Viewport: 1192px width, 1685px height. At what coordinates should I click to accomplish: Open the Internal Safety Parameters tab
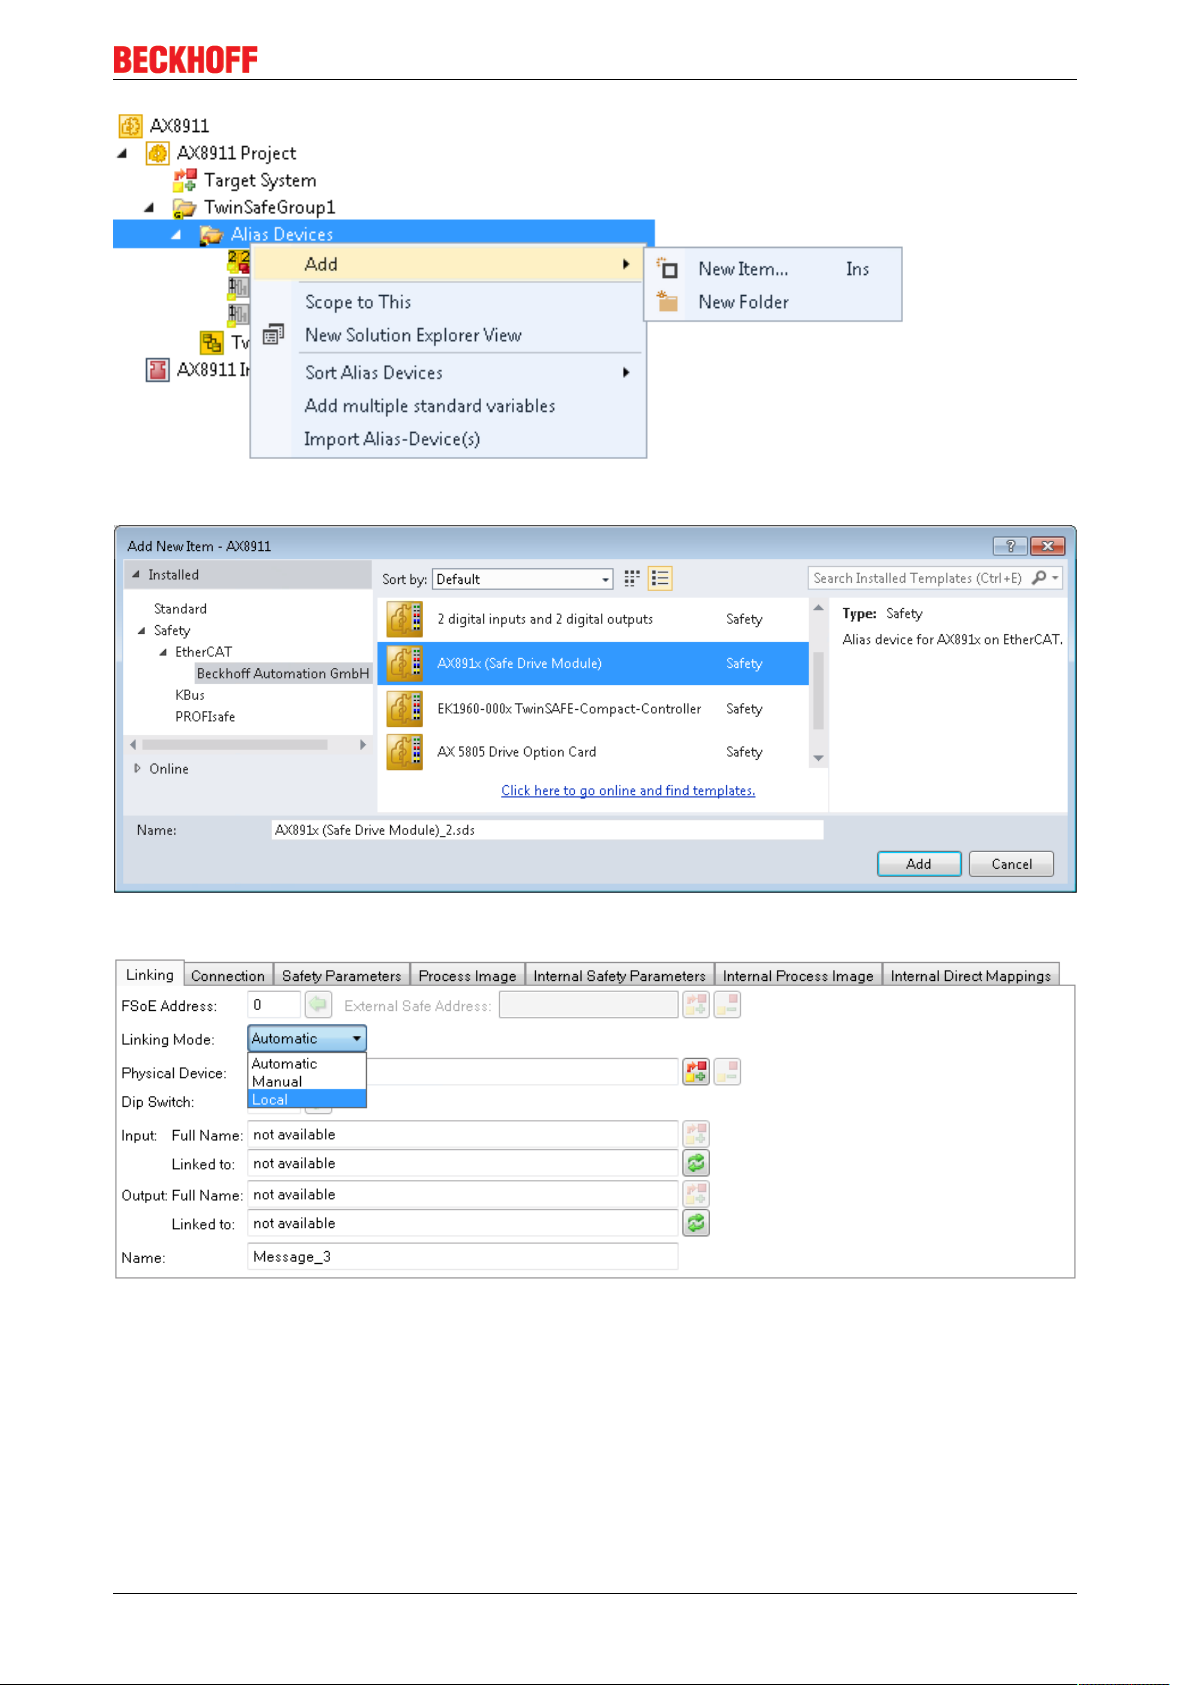coord(619,976)
